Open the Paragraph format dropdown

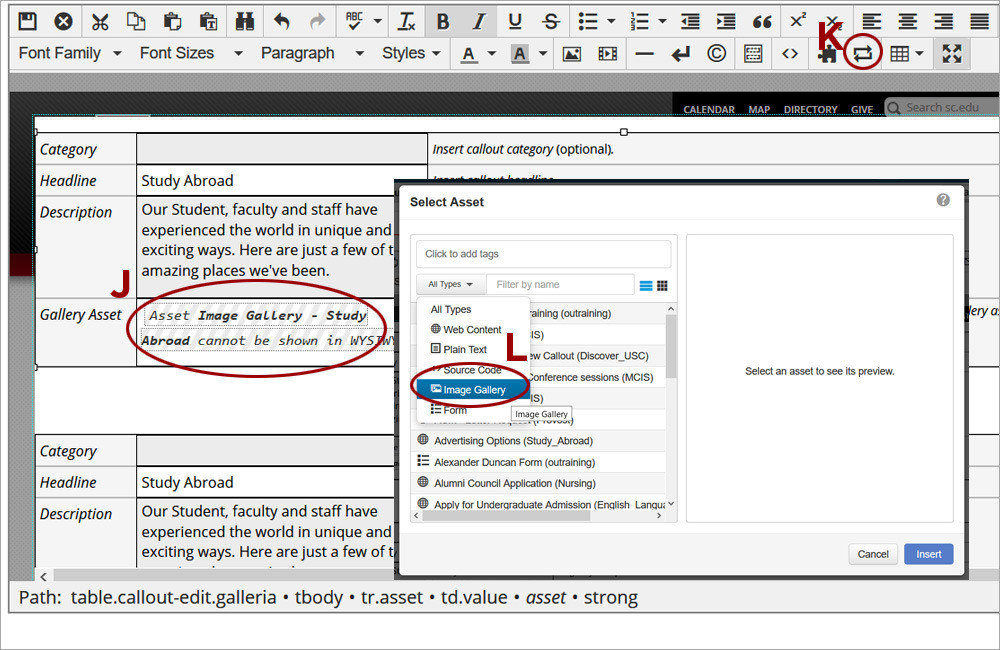312,54
